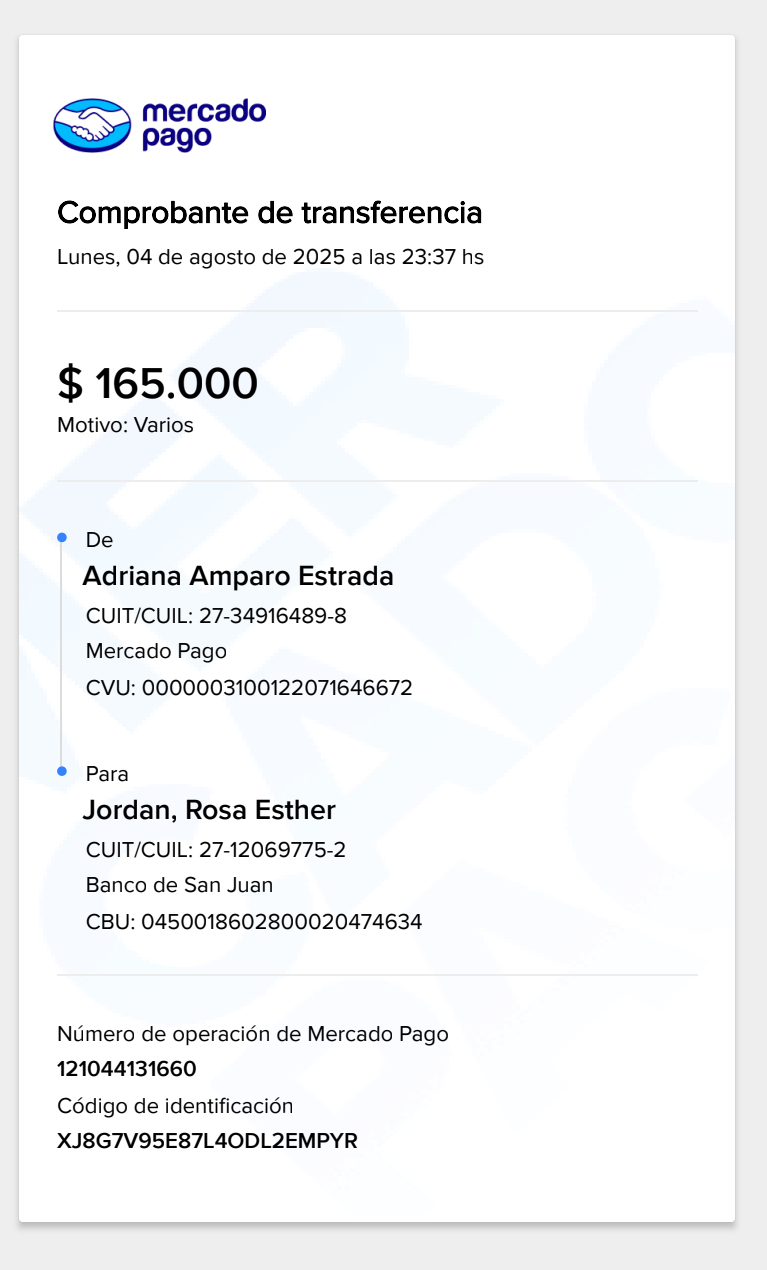Click the "Banco de San Juan" label
This screenshot has height=1270, width=767.
[179, 885]
